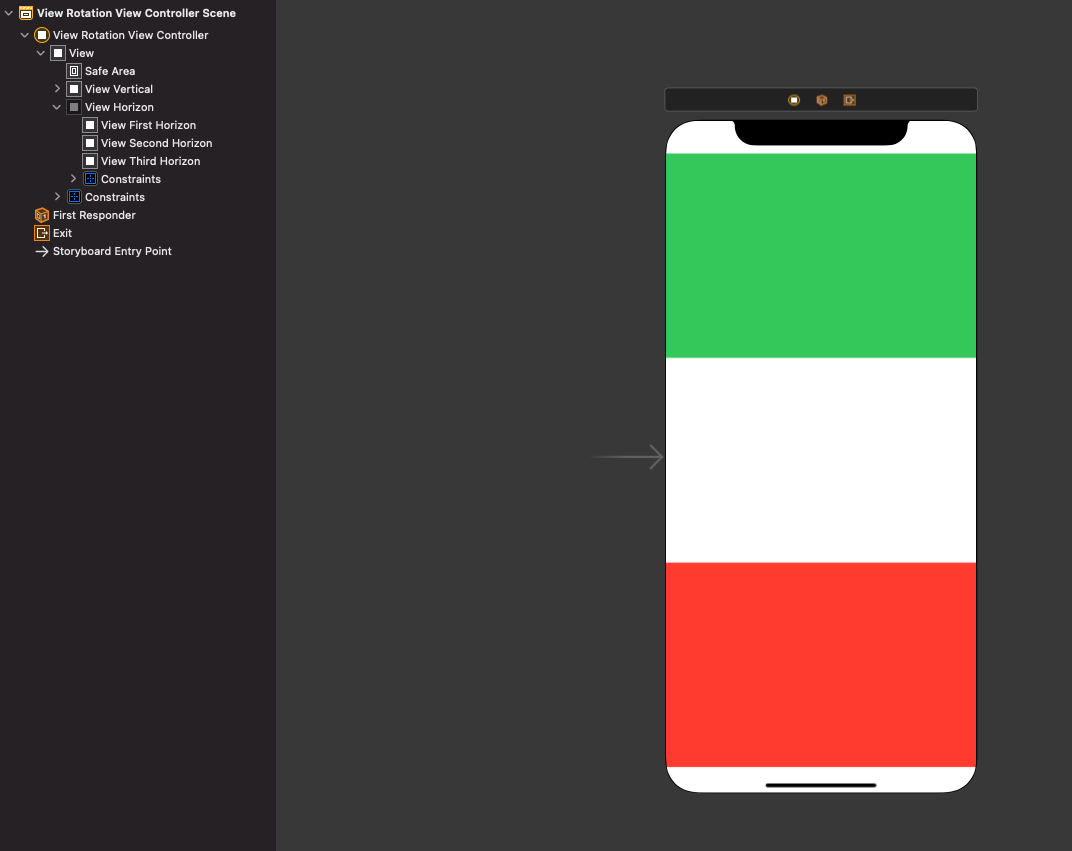This screenshot has height=851, width=1072.
Task: Select 'View Third Horizon' in outline
Action: (150, 161)
